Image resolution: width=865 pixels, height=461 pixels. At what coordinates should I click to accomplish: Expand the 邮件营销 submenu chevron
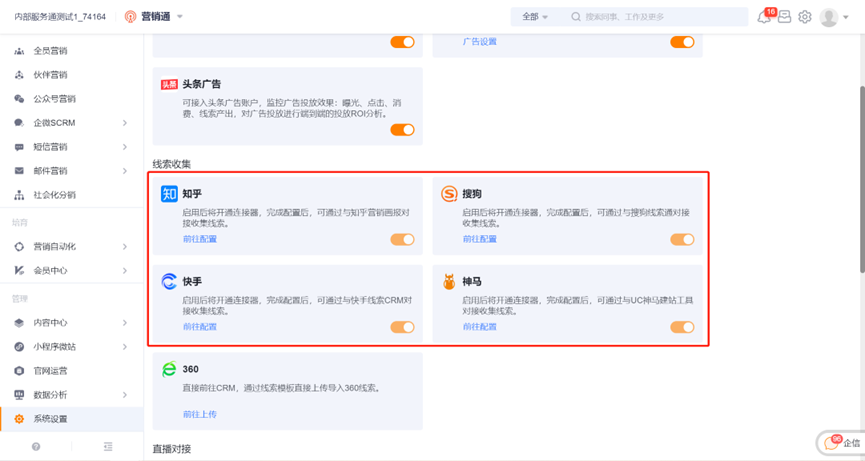125,171
